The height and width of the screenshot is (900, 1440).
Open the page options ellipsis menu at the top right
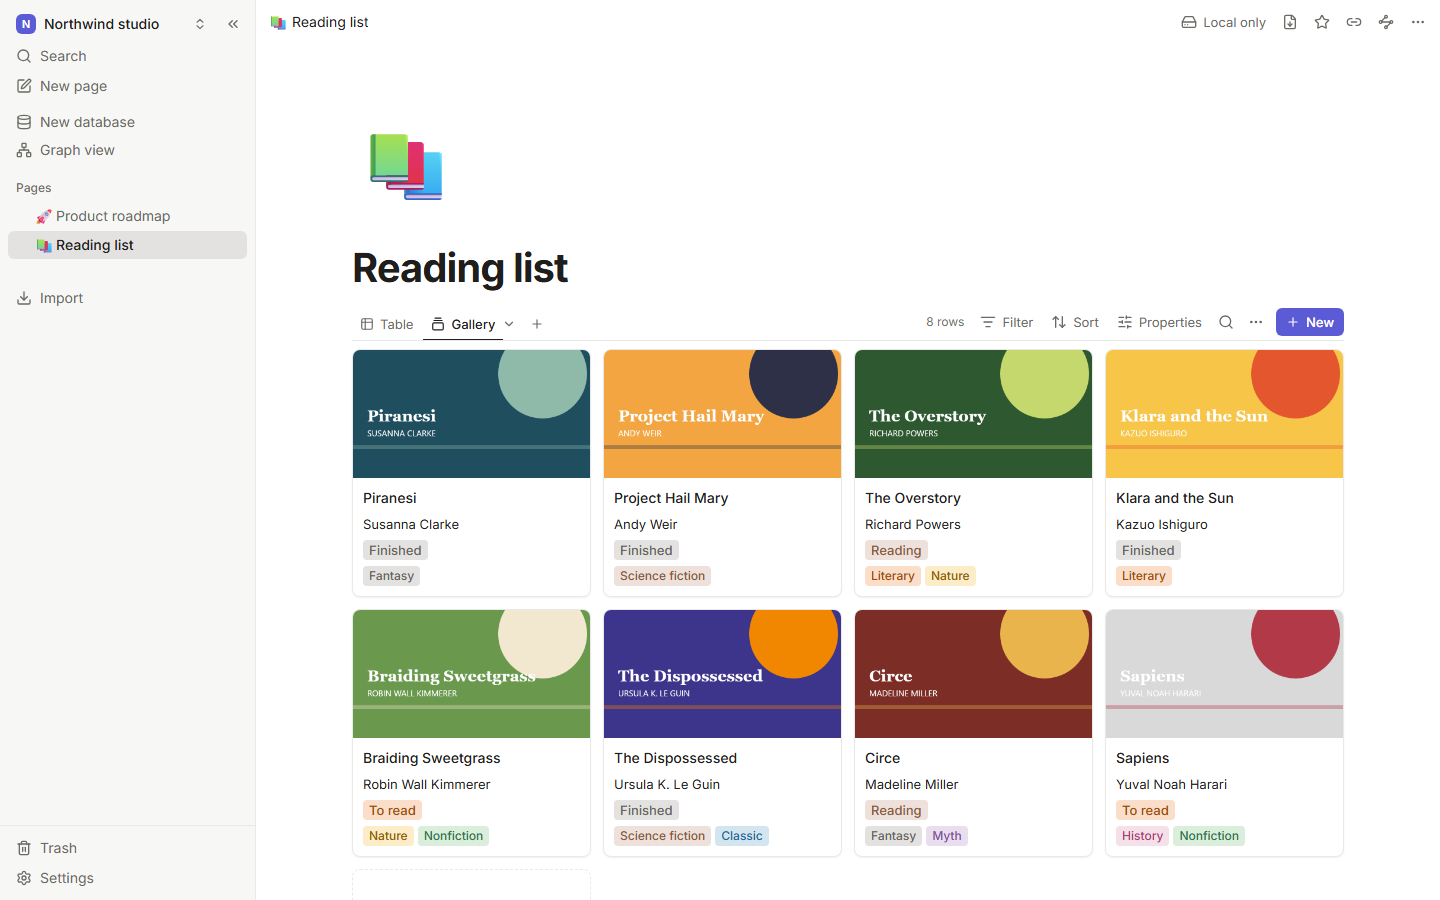tap(1418, 22)
